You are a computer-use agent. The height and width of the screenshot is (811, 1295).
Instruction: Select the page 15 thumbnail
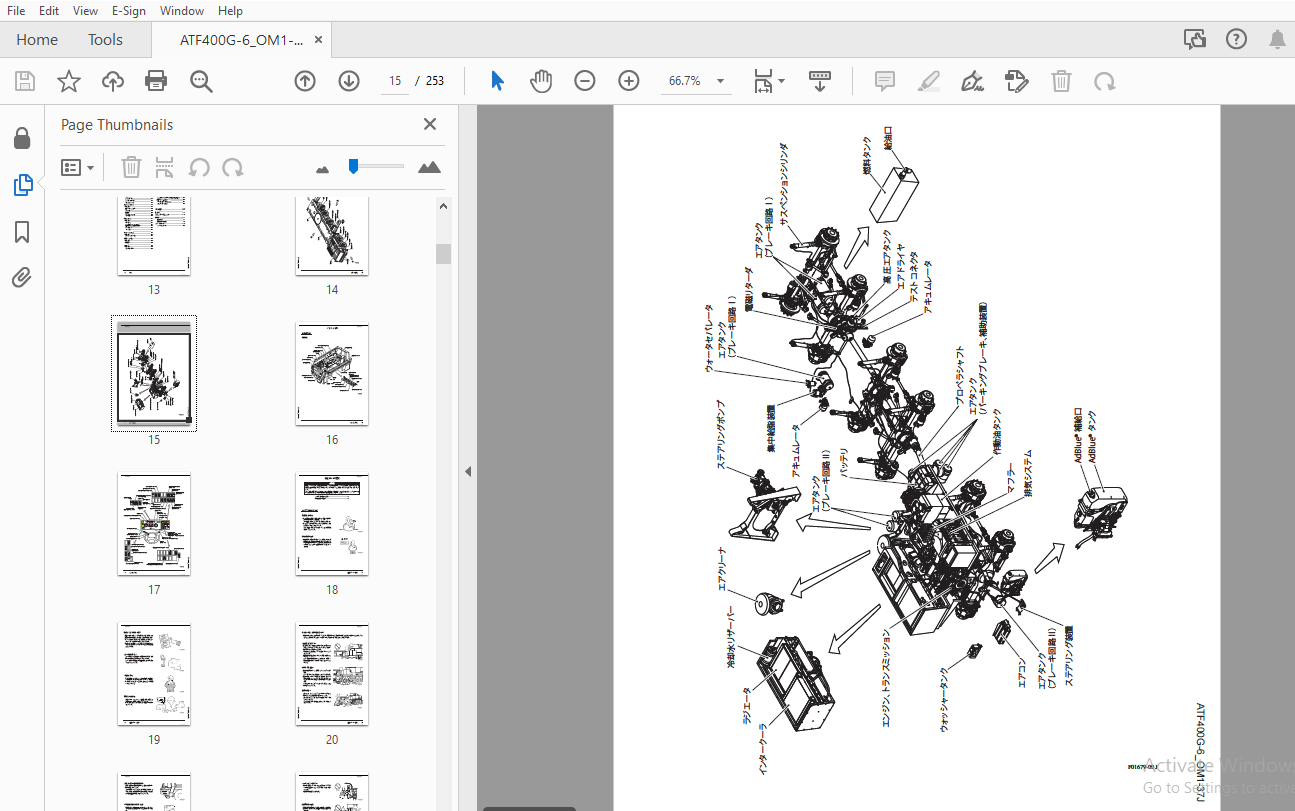[154, 374]
